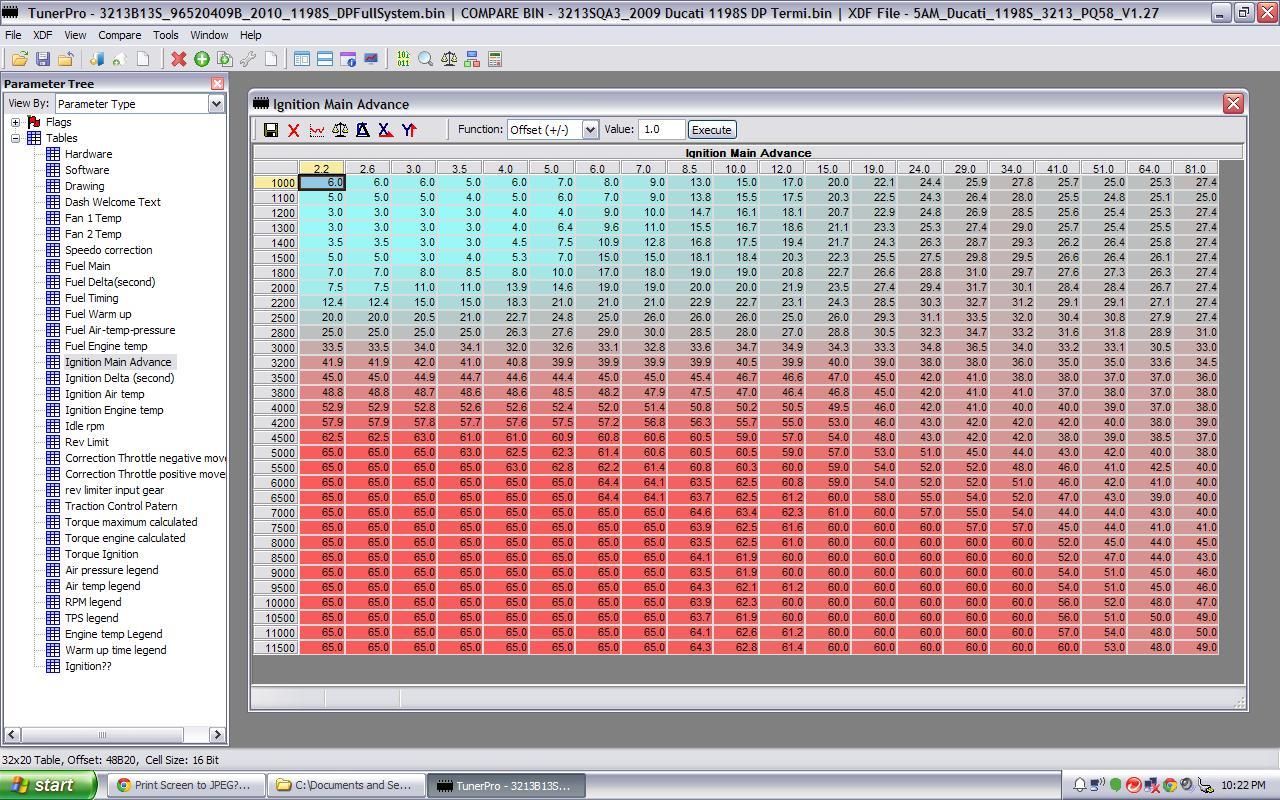Select the Ignition Delta (second) table
The image size is (1280, 800).
119,378
